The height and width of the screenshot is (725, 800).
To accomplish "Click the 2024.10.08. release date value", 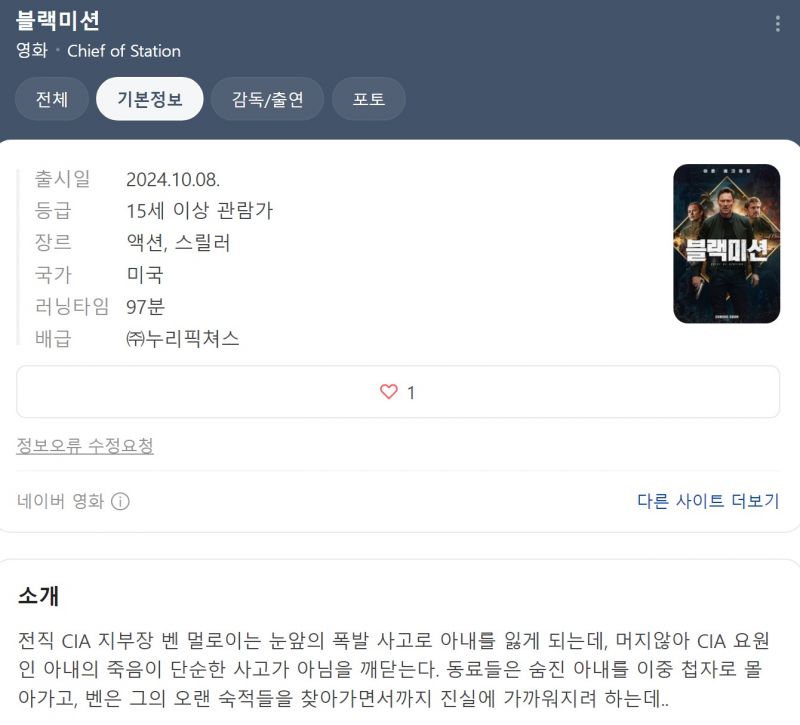I will [x=173, y=180].
